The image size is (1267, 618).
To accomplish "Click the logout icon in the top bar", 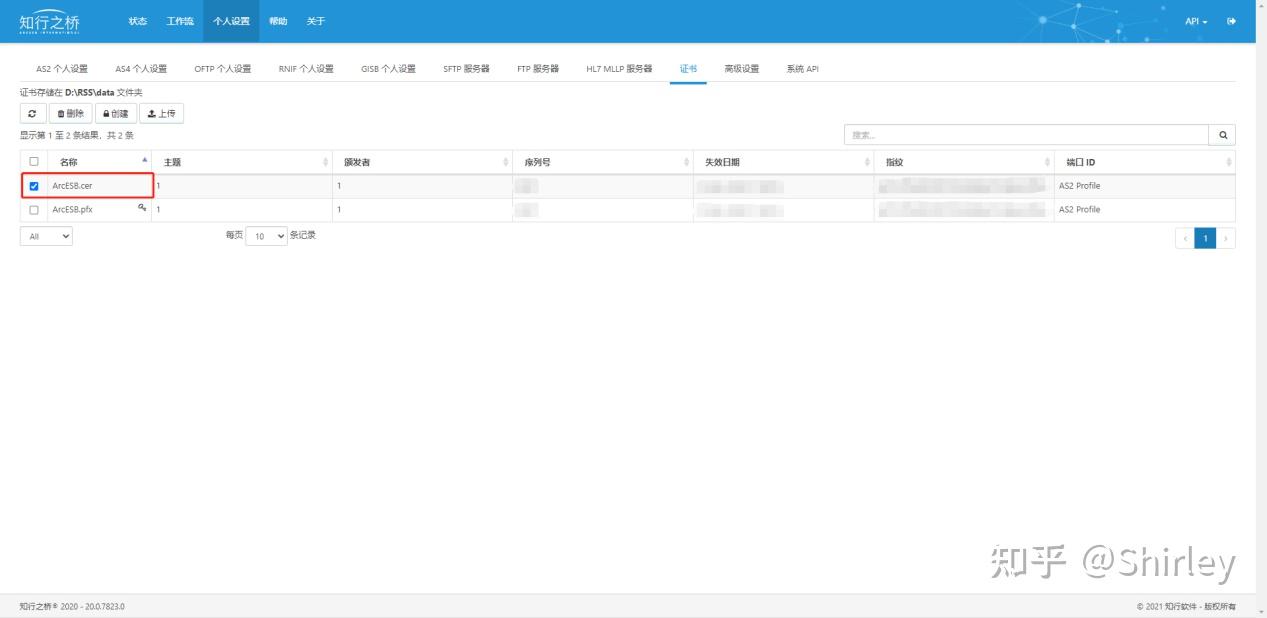I will pos(1232,20).
